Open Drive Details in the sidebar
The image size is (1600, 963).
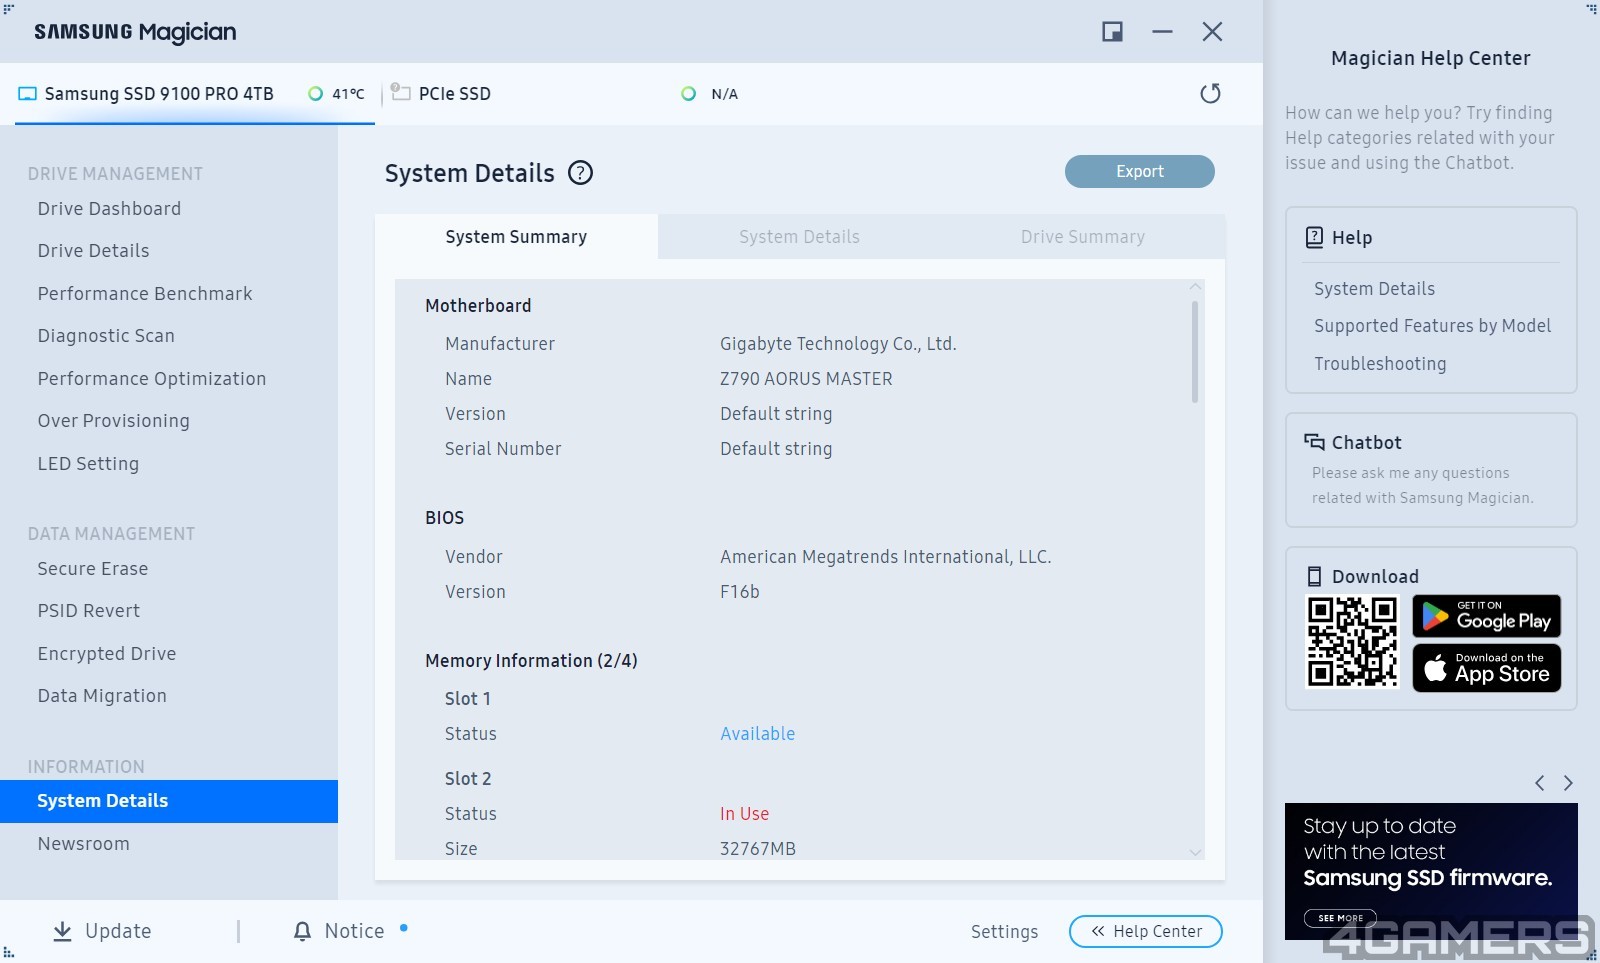coord(93,250)
